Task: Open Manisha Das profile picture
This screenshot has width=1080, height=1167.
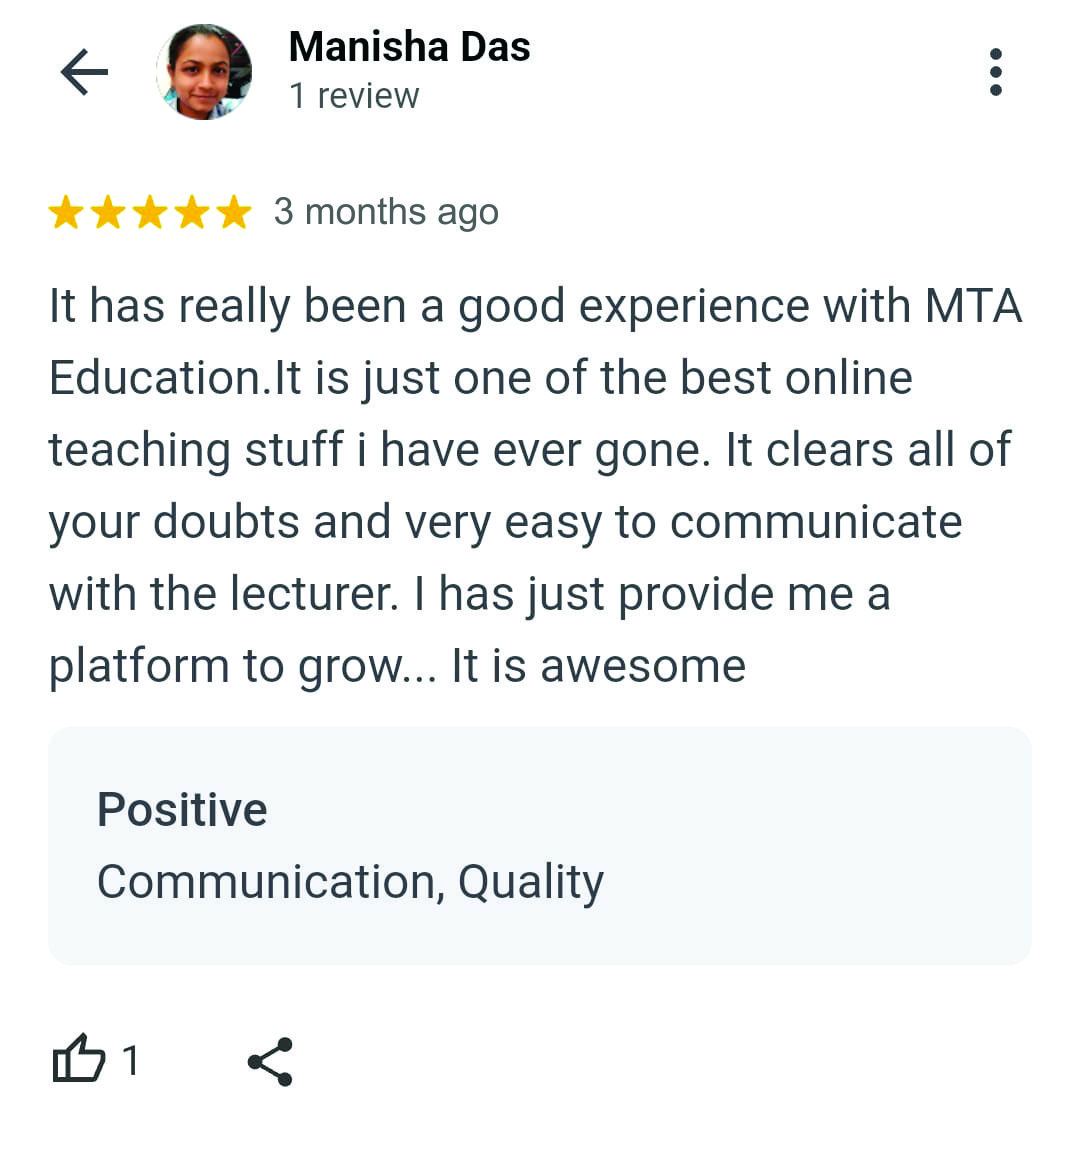Action: point(204,72)
